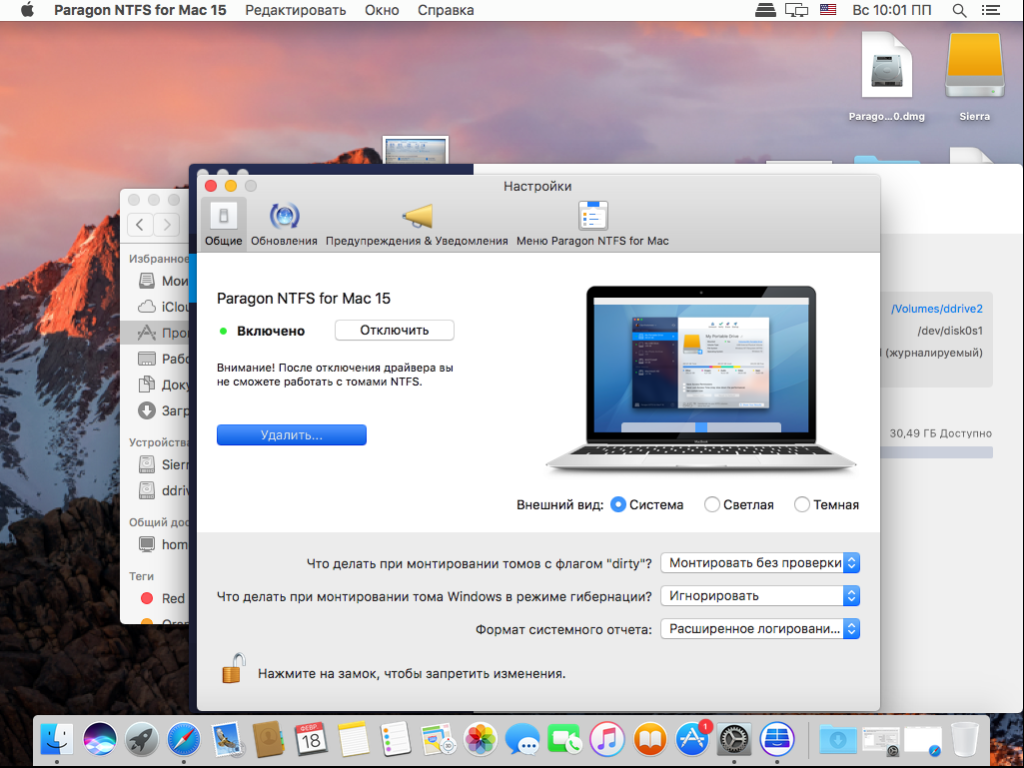Launch Safari from the Dock
Viewport: 1024px width, 768px height.
coord(184,739)
